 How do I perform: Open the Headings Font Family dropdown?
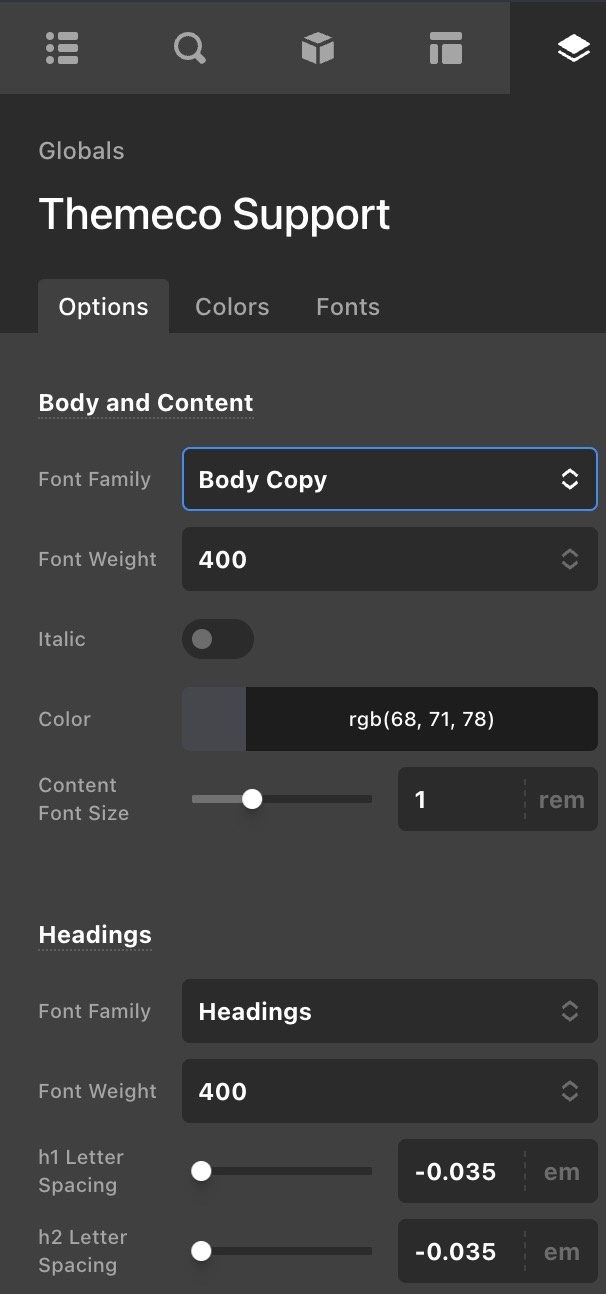(389, 1011)
